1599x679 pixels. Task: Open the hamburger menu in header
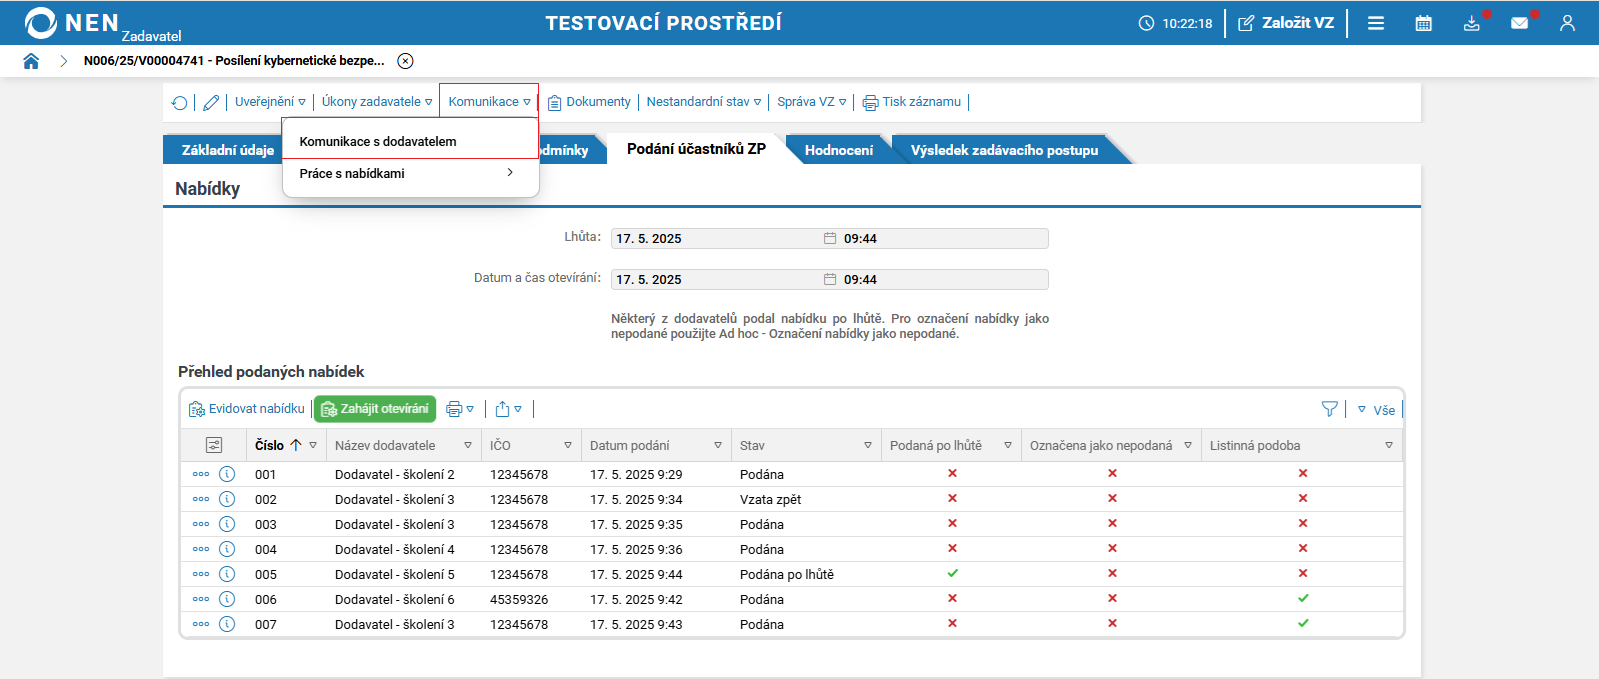point(1376,23)
